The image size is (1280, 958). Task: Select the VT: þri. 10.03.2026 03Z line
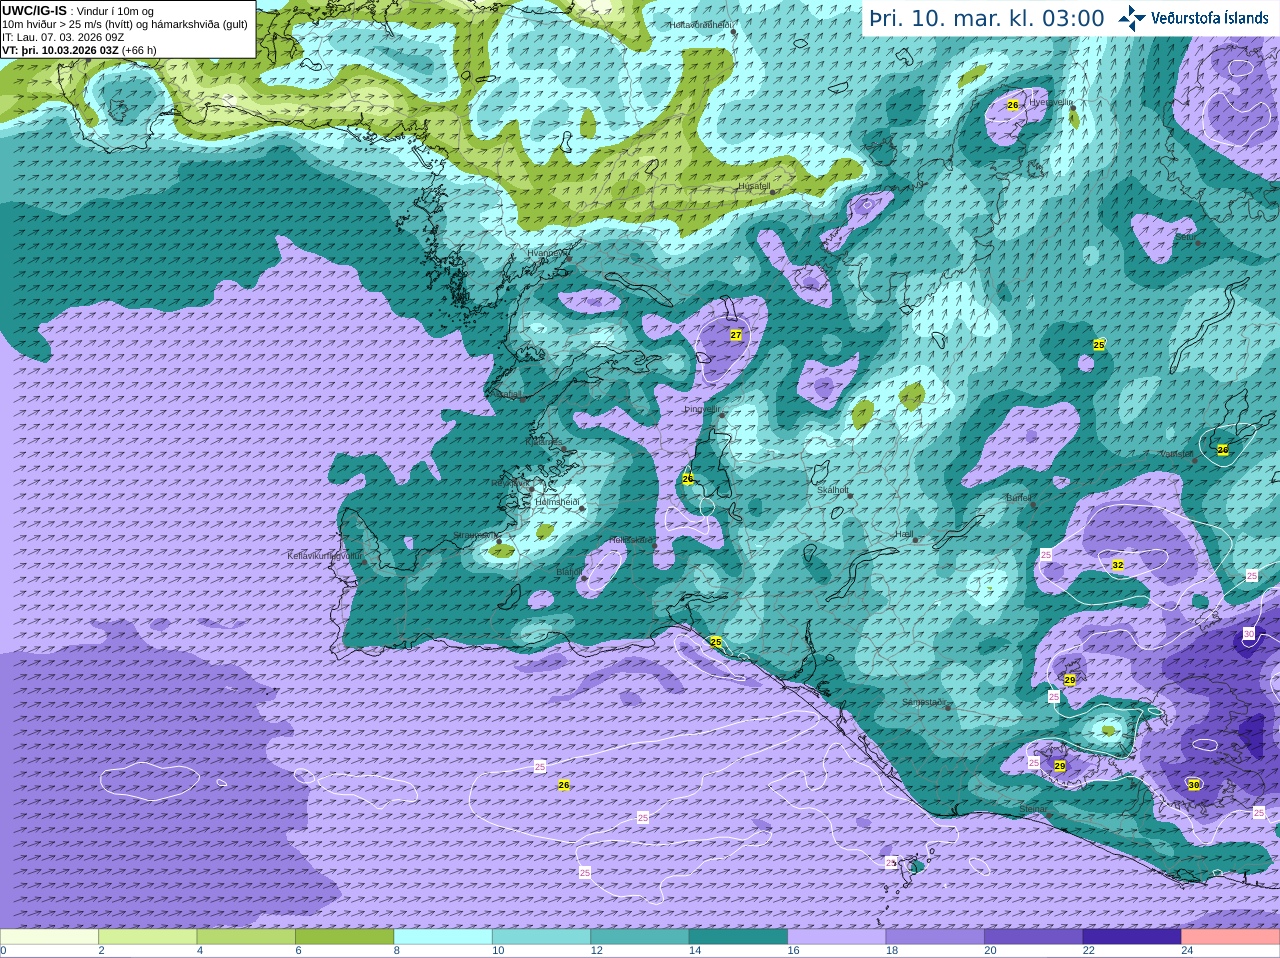pyautogui.click(x=79, y=50)
